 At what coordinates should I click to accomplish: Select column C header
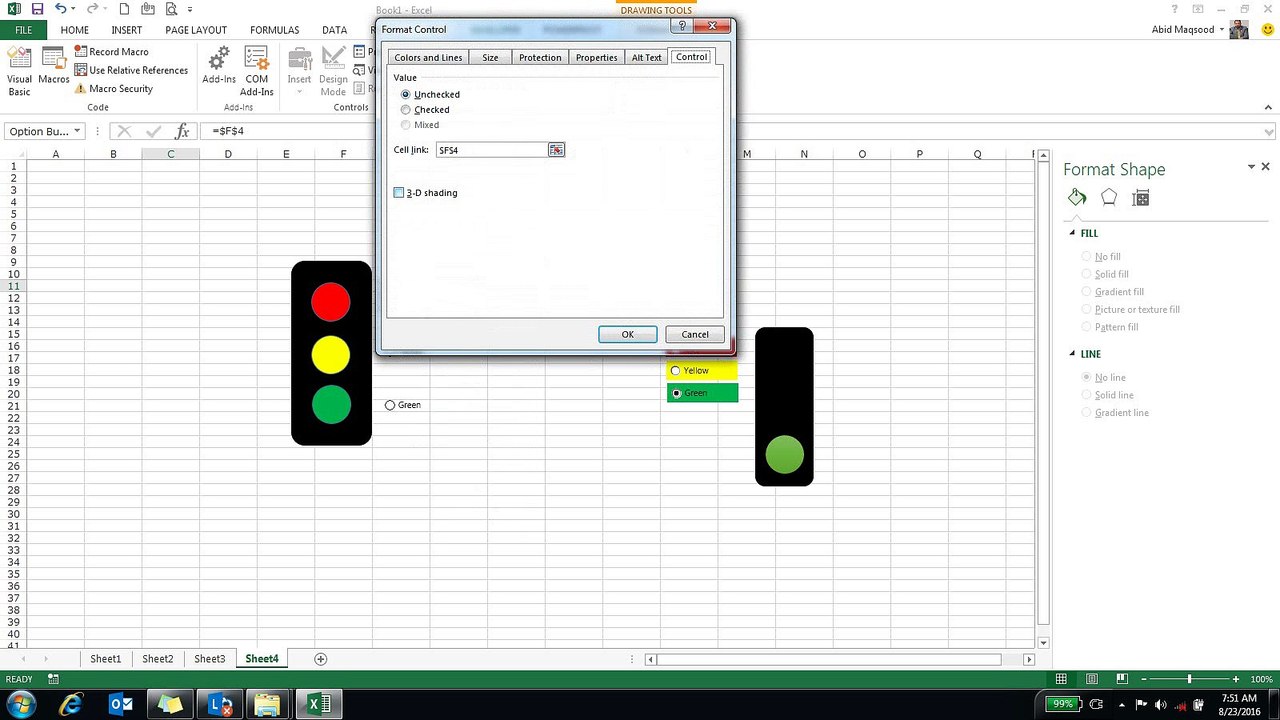pyautogui.click(x=170, y=154)
